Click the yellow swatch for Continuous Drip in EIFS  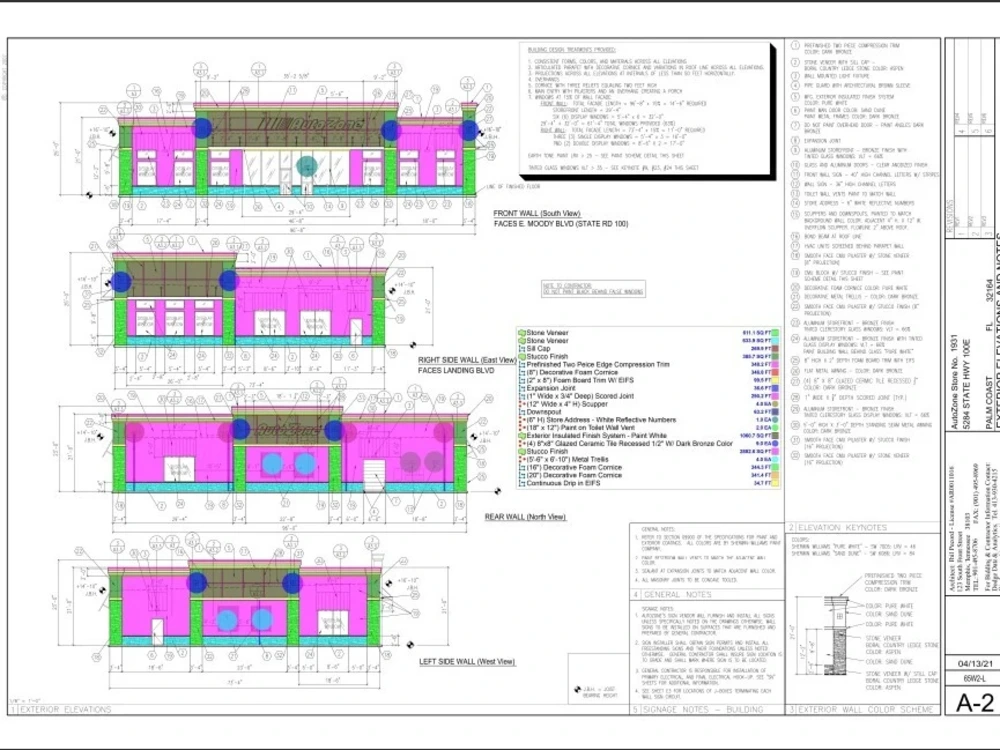[776, 483]
